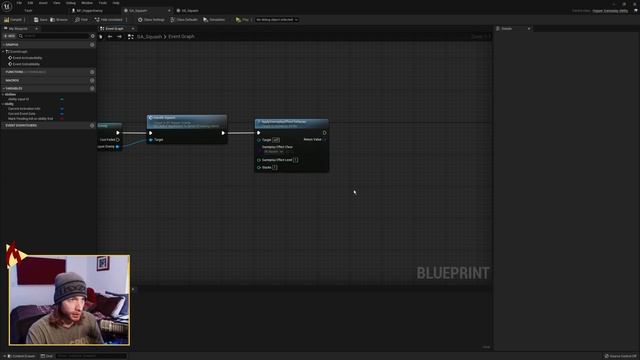Viewport: 640px width, 360px height.
Task: Open Gameplay Effect Class dropdown on node
Action: (274, 152)
